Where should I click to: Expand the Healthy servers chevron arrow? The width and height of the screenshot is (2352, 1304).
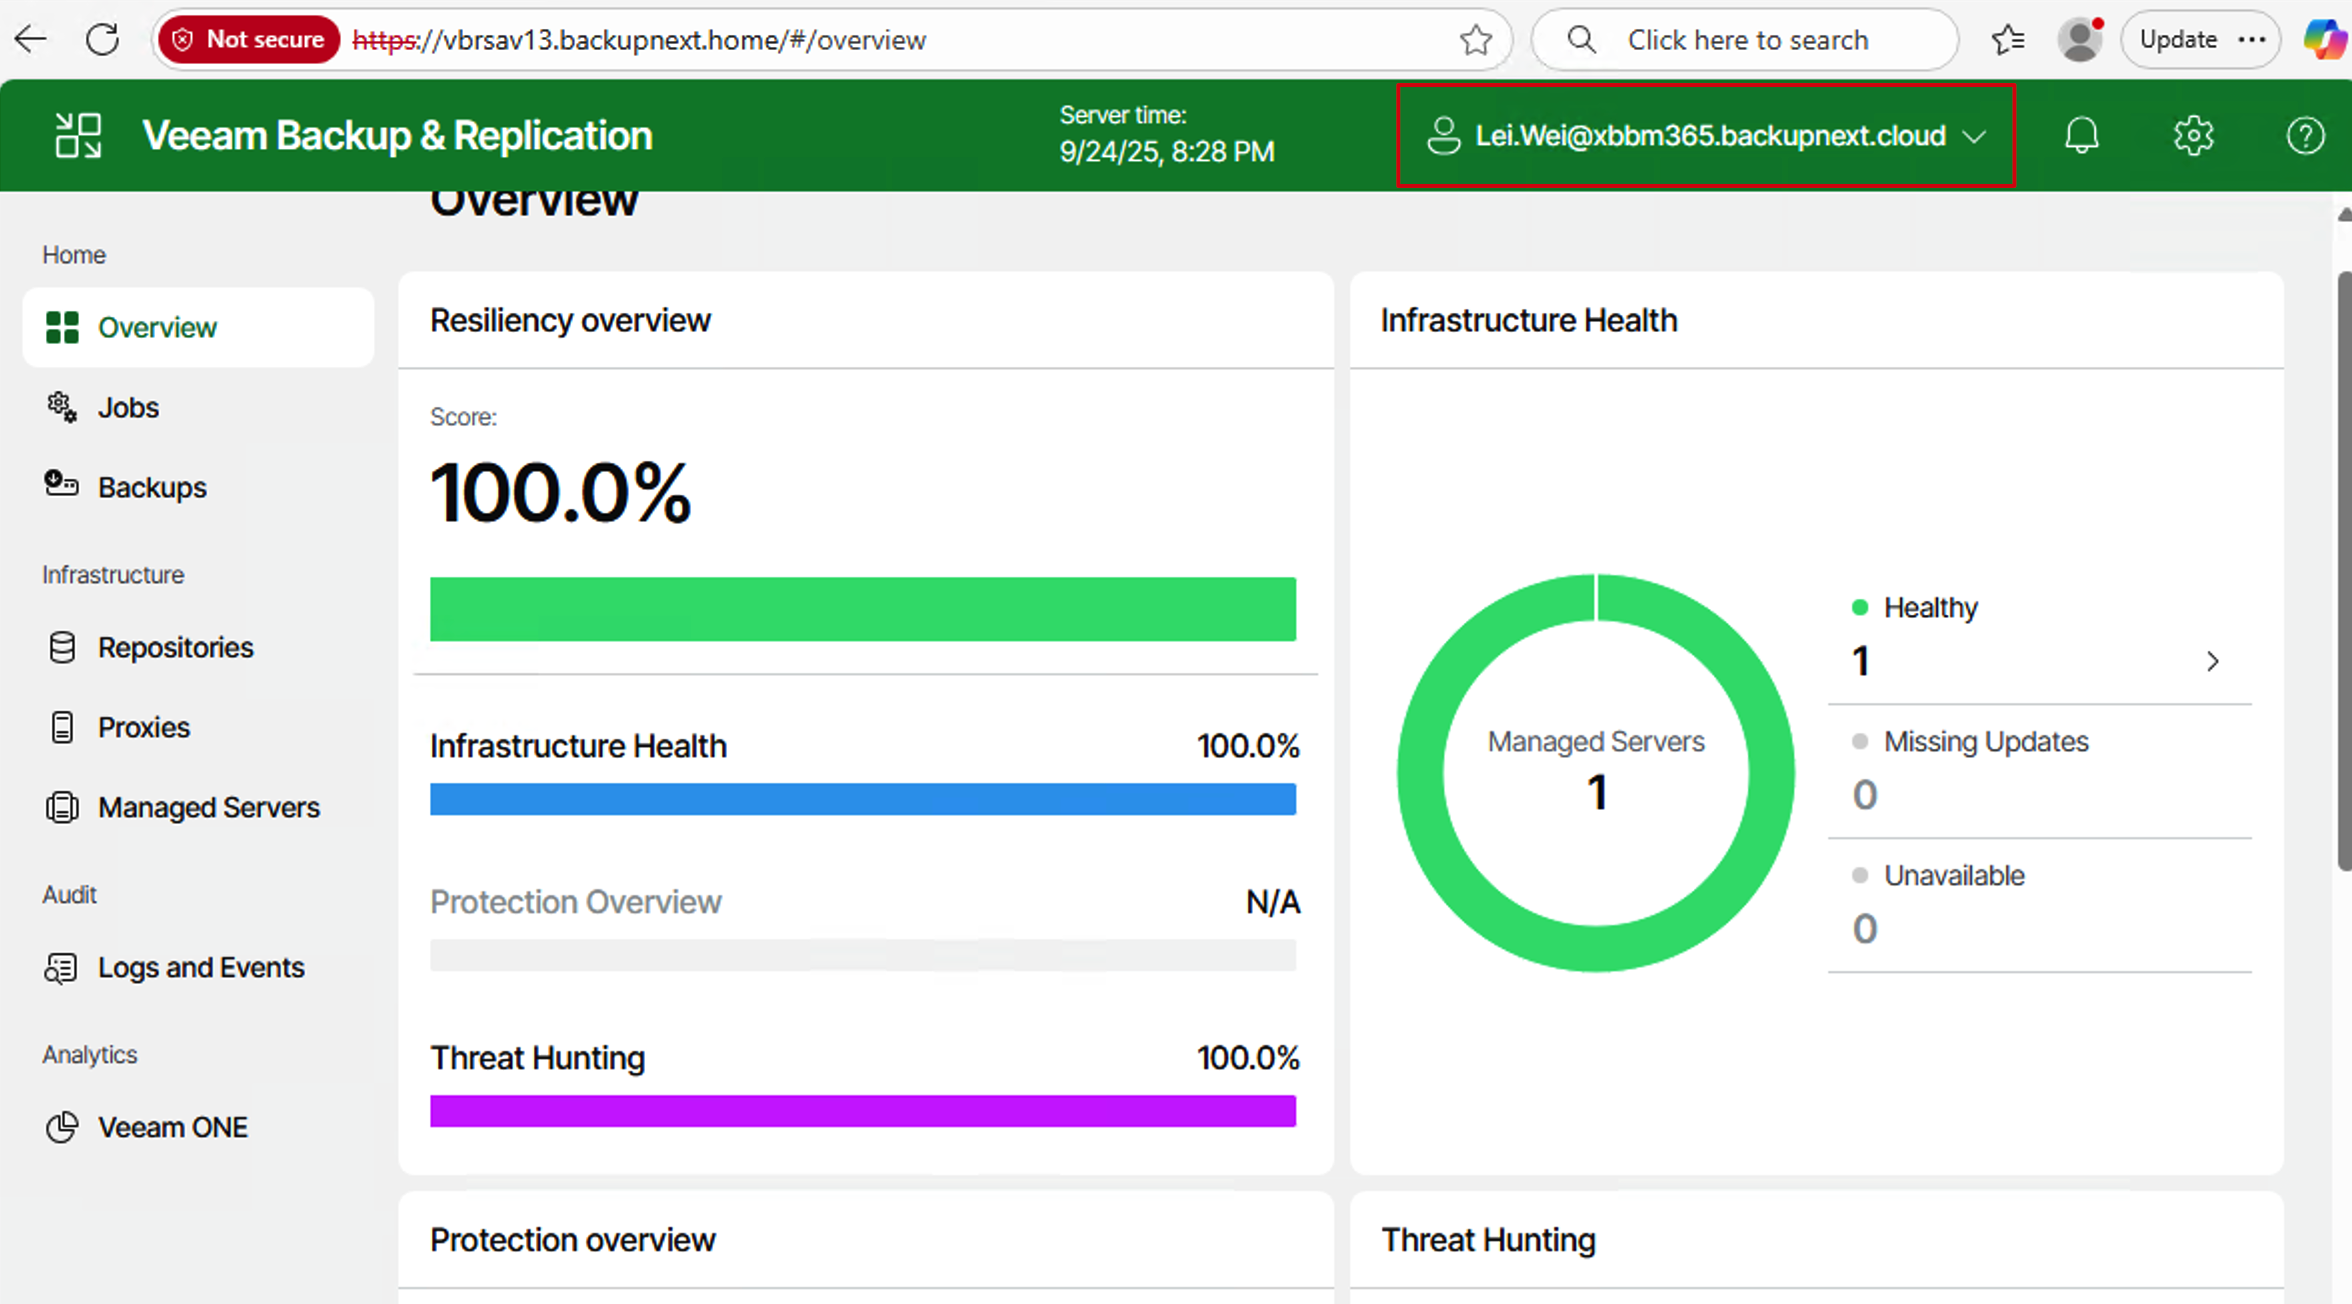tap(2212, 661)
